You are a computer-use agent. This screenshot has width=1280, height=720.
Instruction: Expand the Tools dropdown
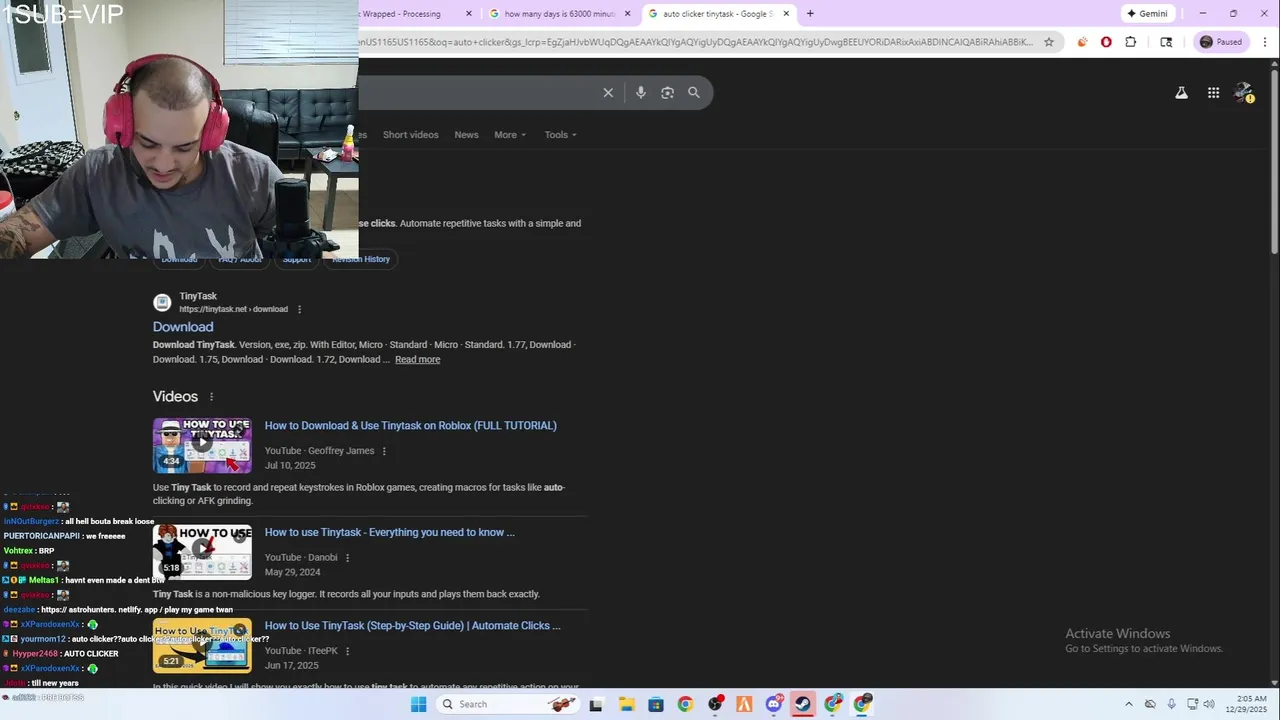coord(560,135)
